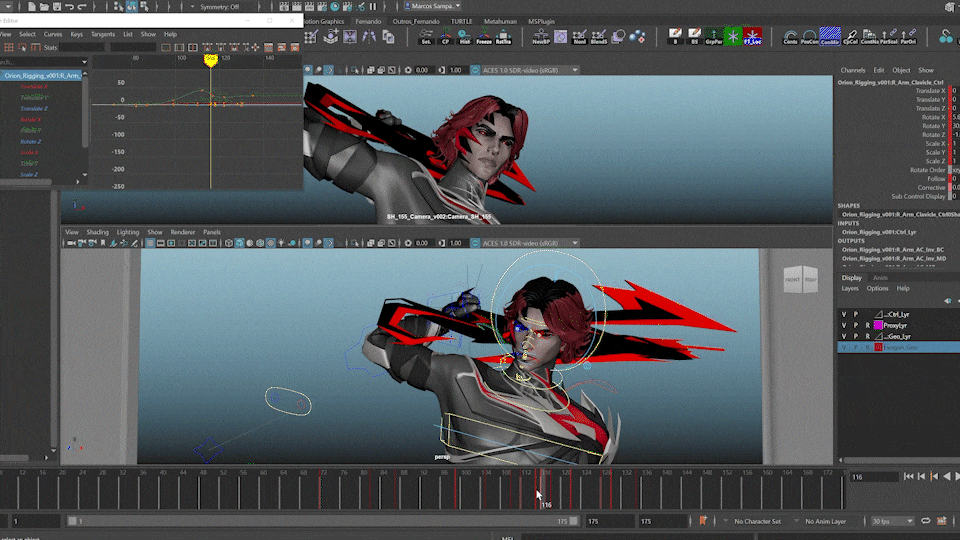Open Shading menu in perspective panel
The width and height of the screenshot is (960, 540).
click(x=97, y=232)
